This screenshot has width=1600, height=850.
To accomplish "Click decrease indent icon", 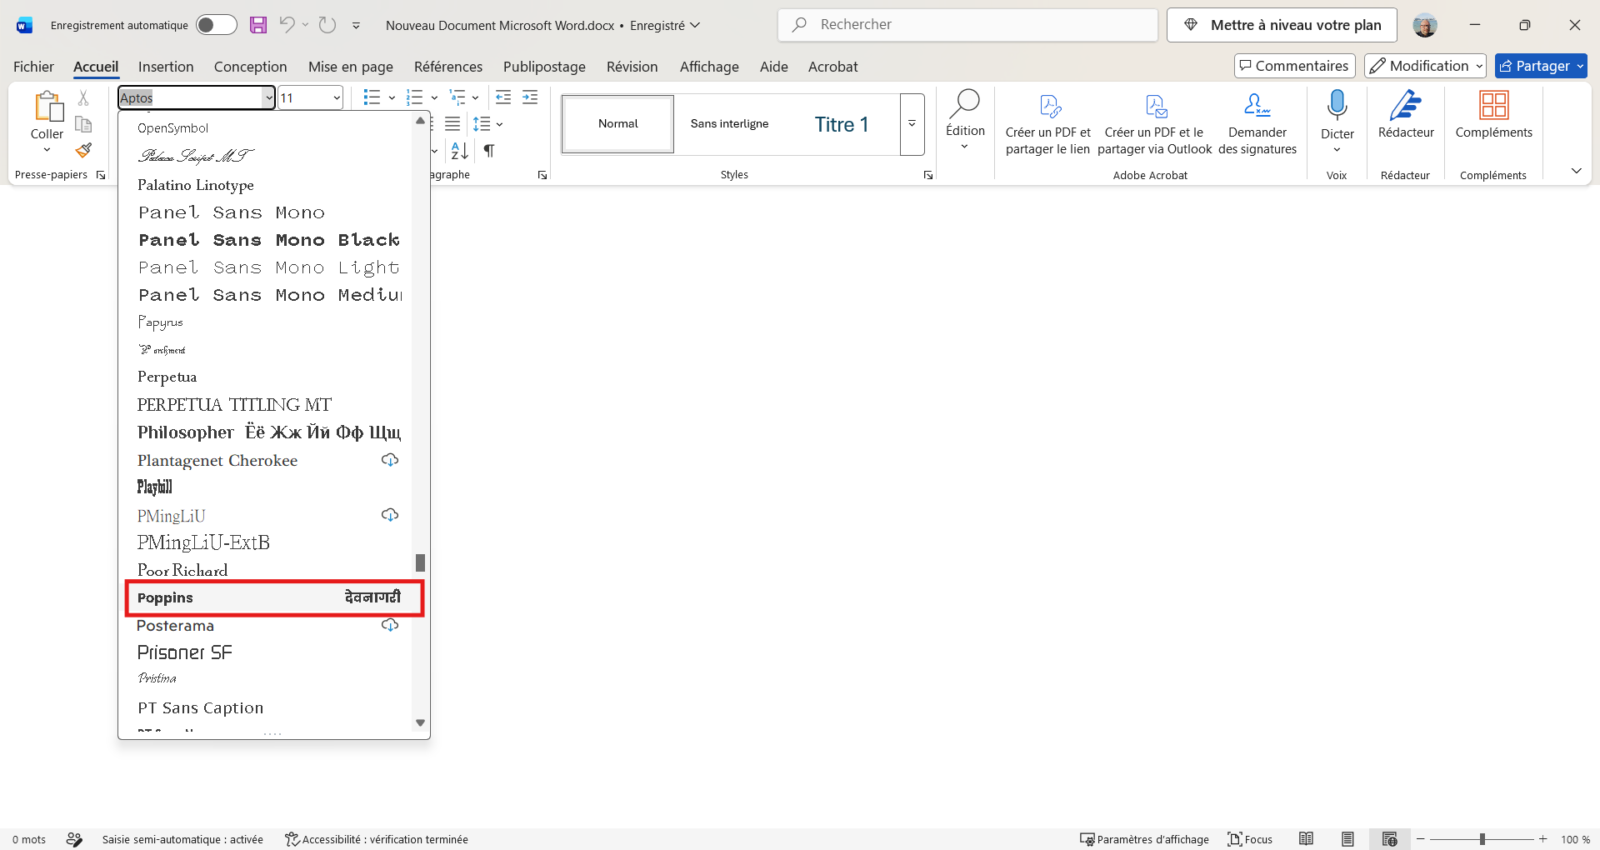I will tap(503, 97).
